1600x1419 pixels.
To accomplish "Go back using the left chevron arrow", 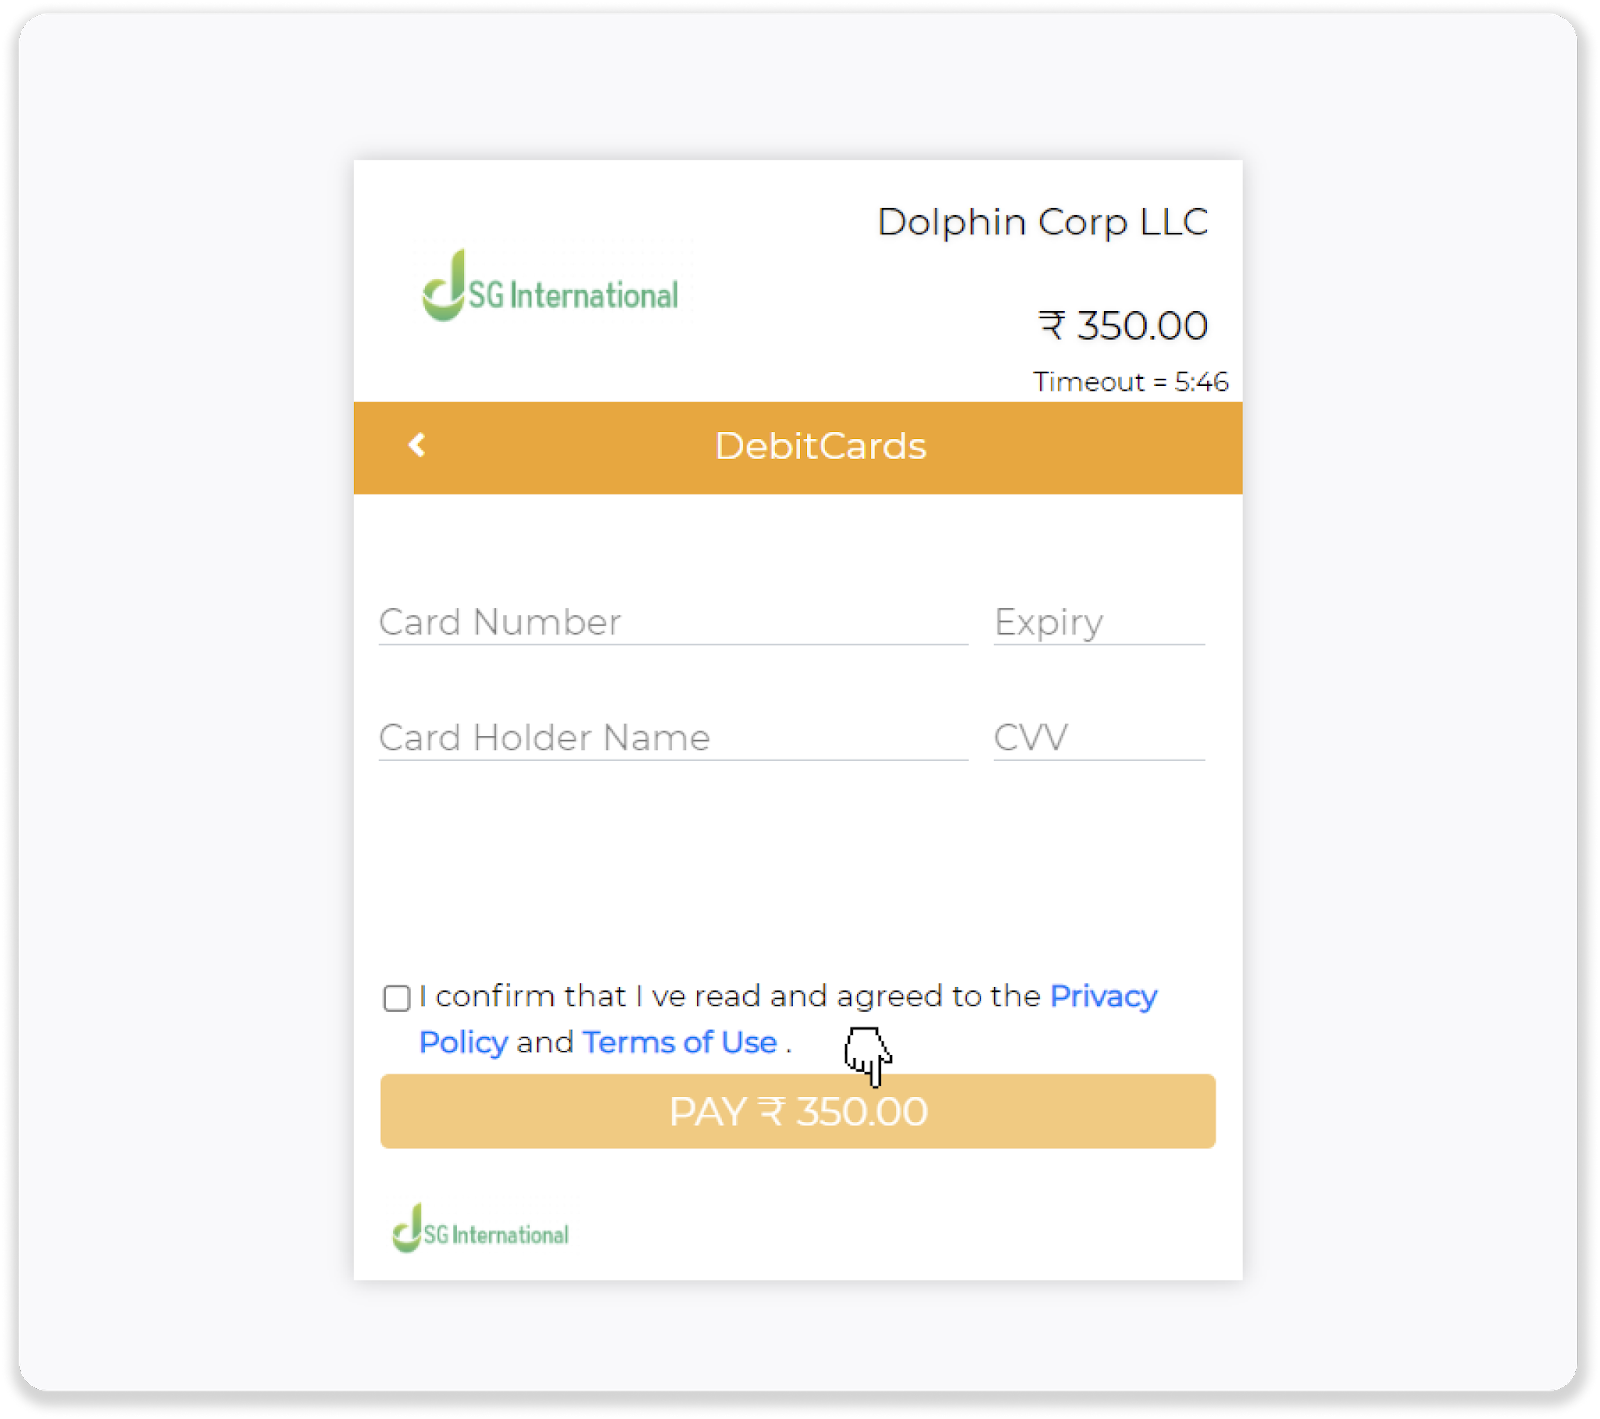I will pyautogui.click(x=417, y=445).
